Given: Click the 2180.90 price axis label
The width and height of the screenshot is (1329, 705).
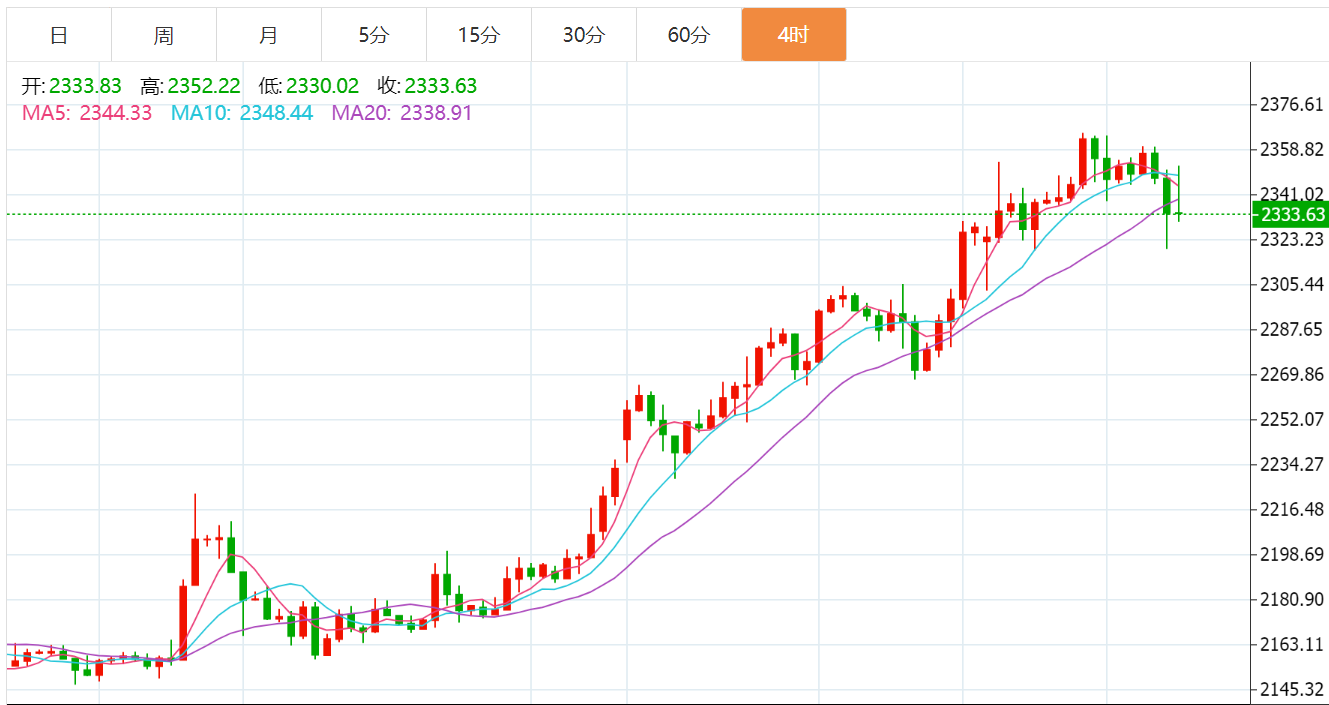Looking at the screenshot, I should (1292, 600).
